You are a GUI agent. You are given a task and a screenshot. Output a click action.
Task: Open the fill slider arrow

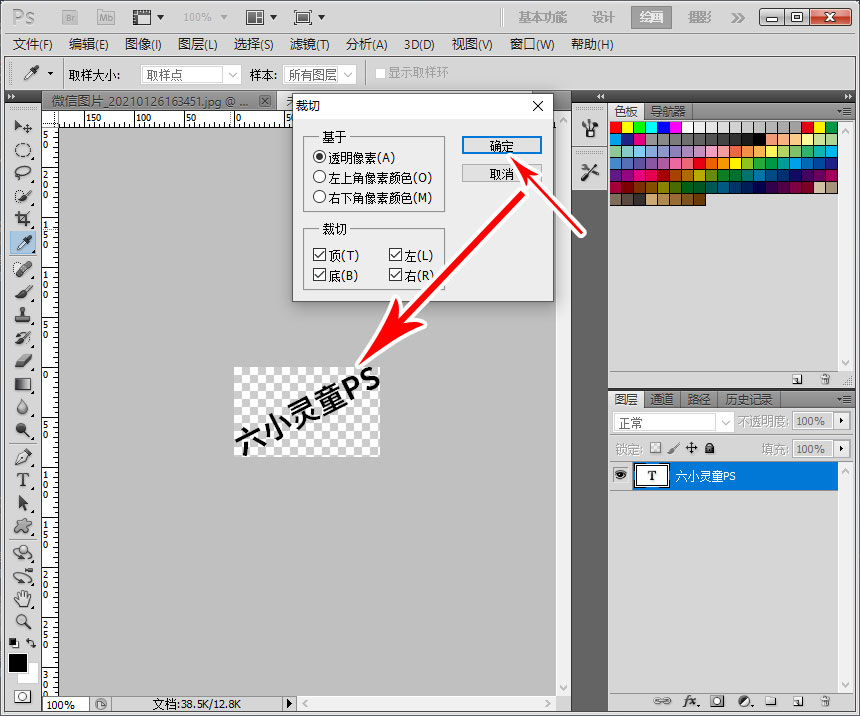click(841, 448)
